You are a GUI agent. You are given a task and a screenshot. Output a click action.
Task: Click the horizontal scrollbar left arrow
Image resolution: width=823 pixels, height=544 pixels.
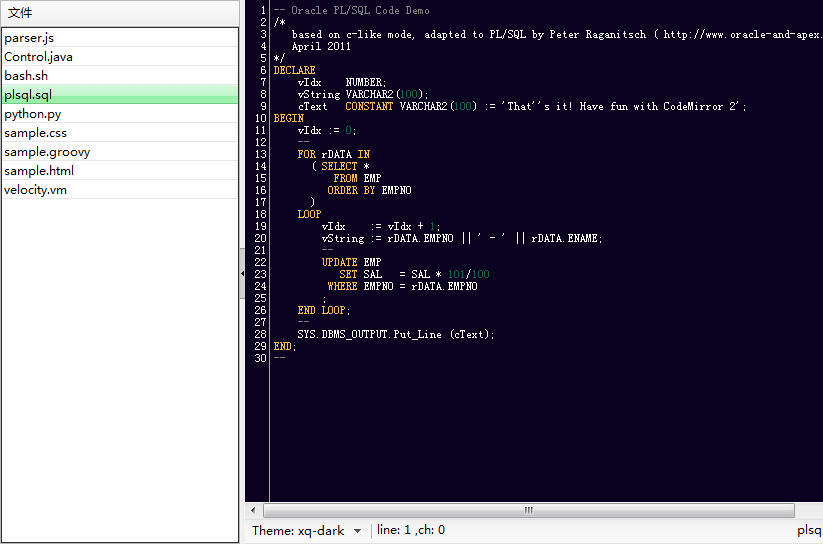(x=251, y=510)
